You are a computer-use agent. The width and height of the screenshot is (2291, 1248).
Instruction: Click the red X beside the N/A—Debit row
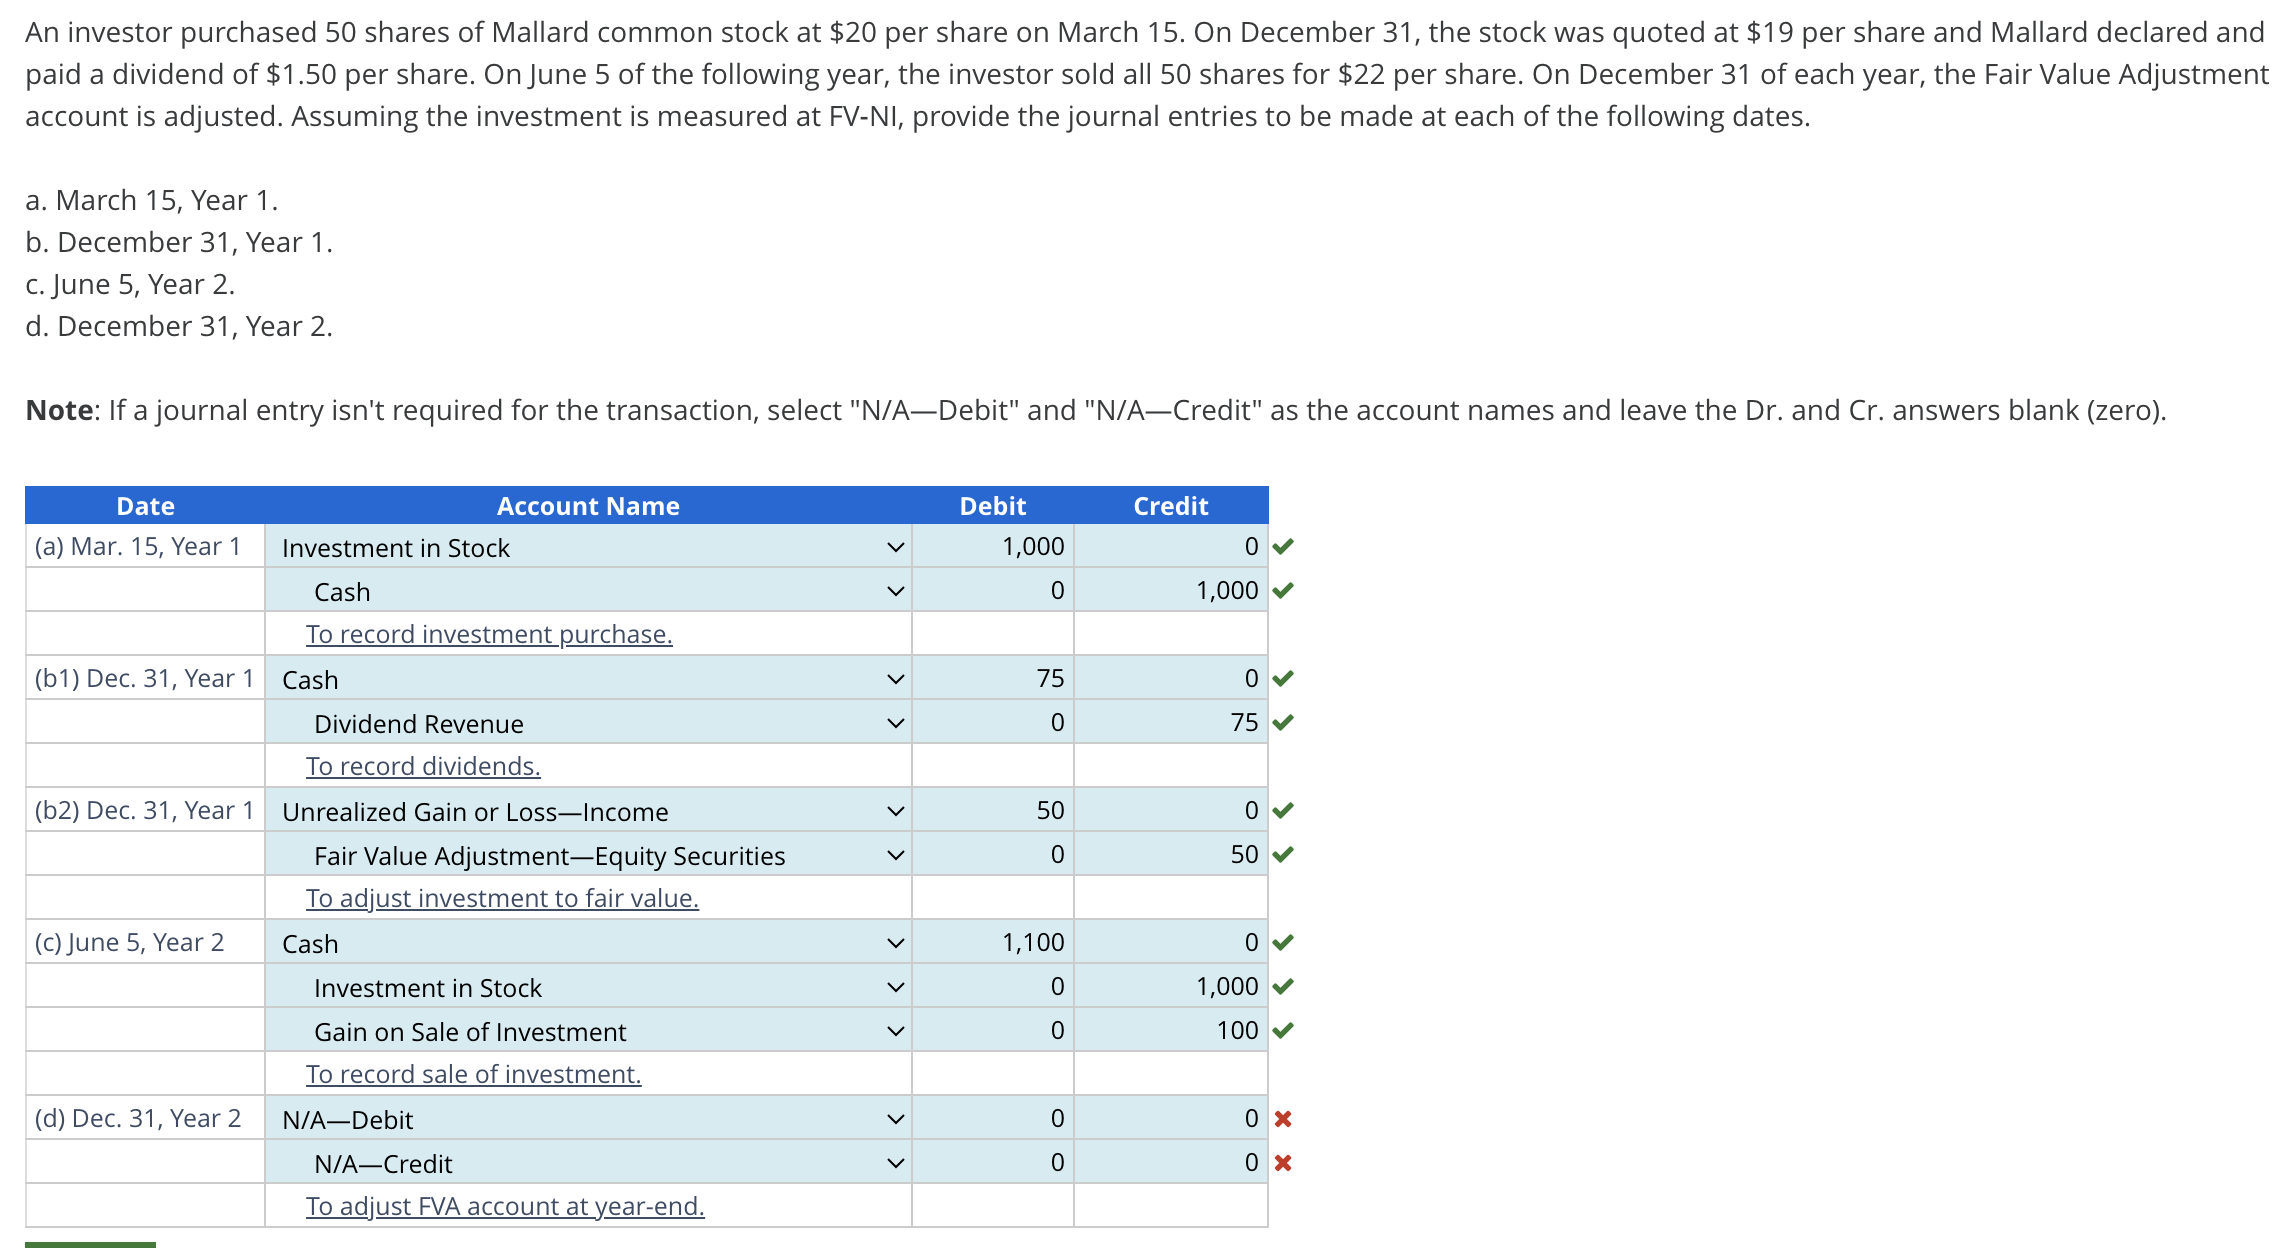1283,1119
